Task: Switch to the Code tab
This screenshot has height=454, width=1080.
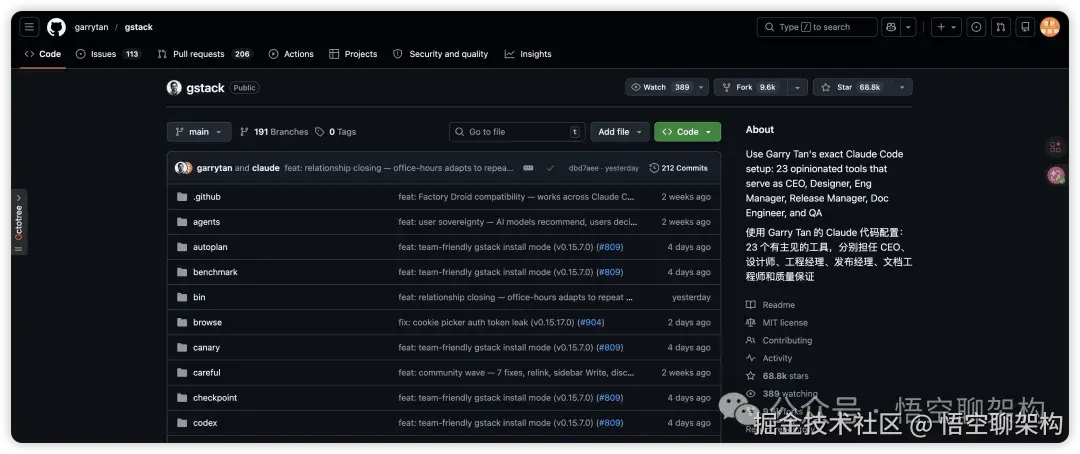Action: [x=43, y=54]
